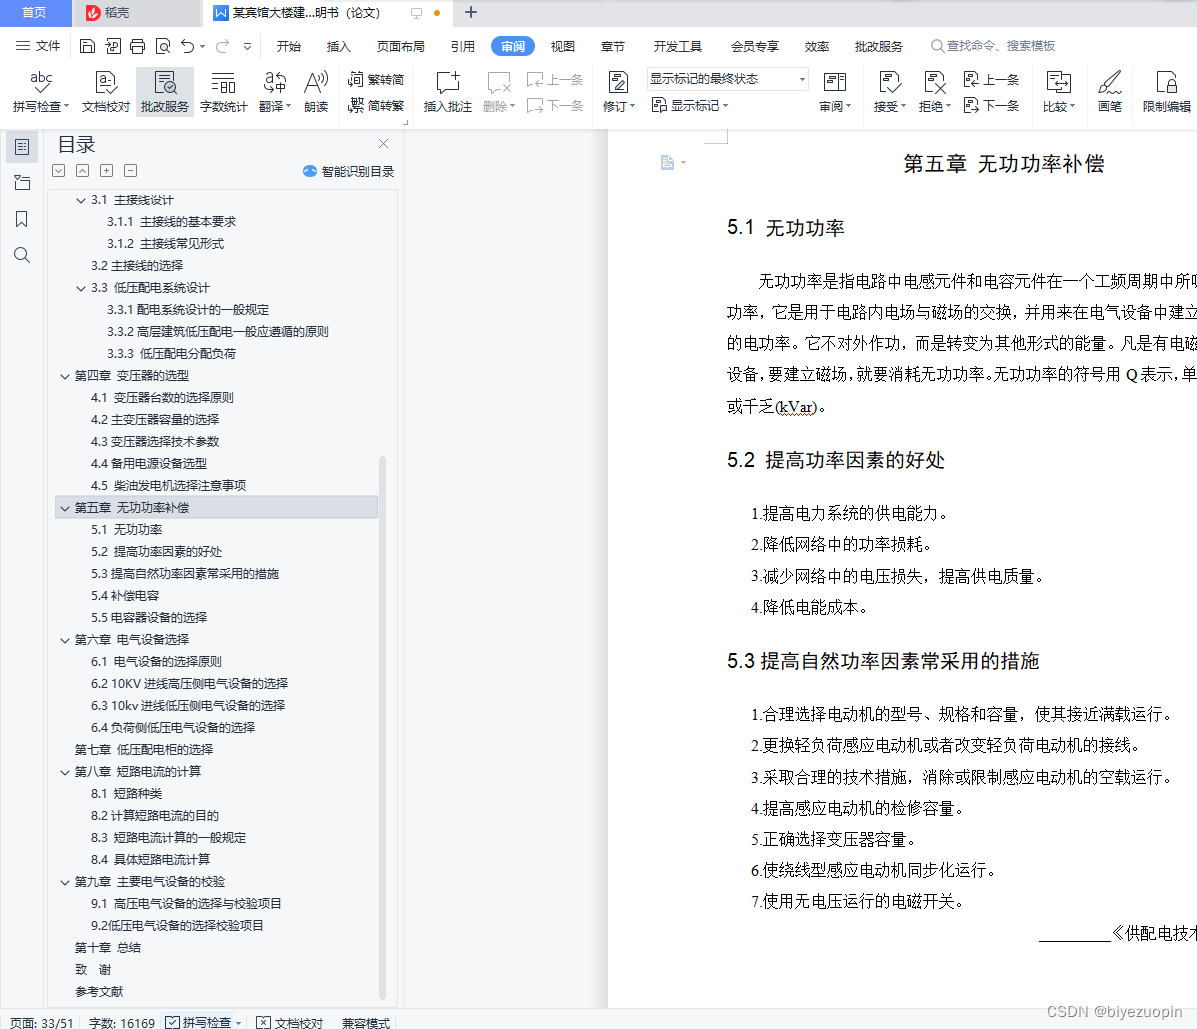The image size is (1197, 1029).
Task: Switch to the 引用 ribbon tab
Action: pos(463,47)
